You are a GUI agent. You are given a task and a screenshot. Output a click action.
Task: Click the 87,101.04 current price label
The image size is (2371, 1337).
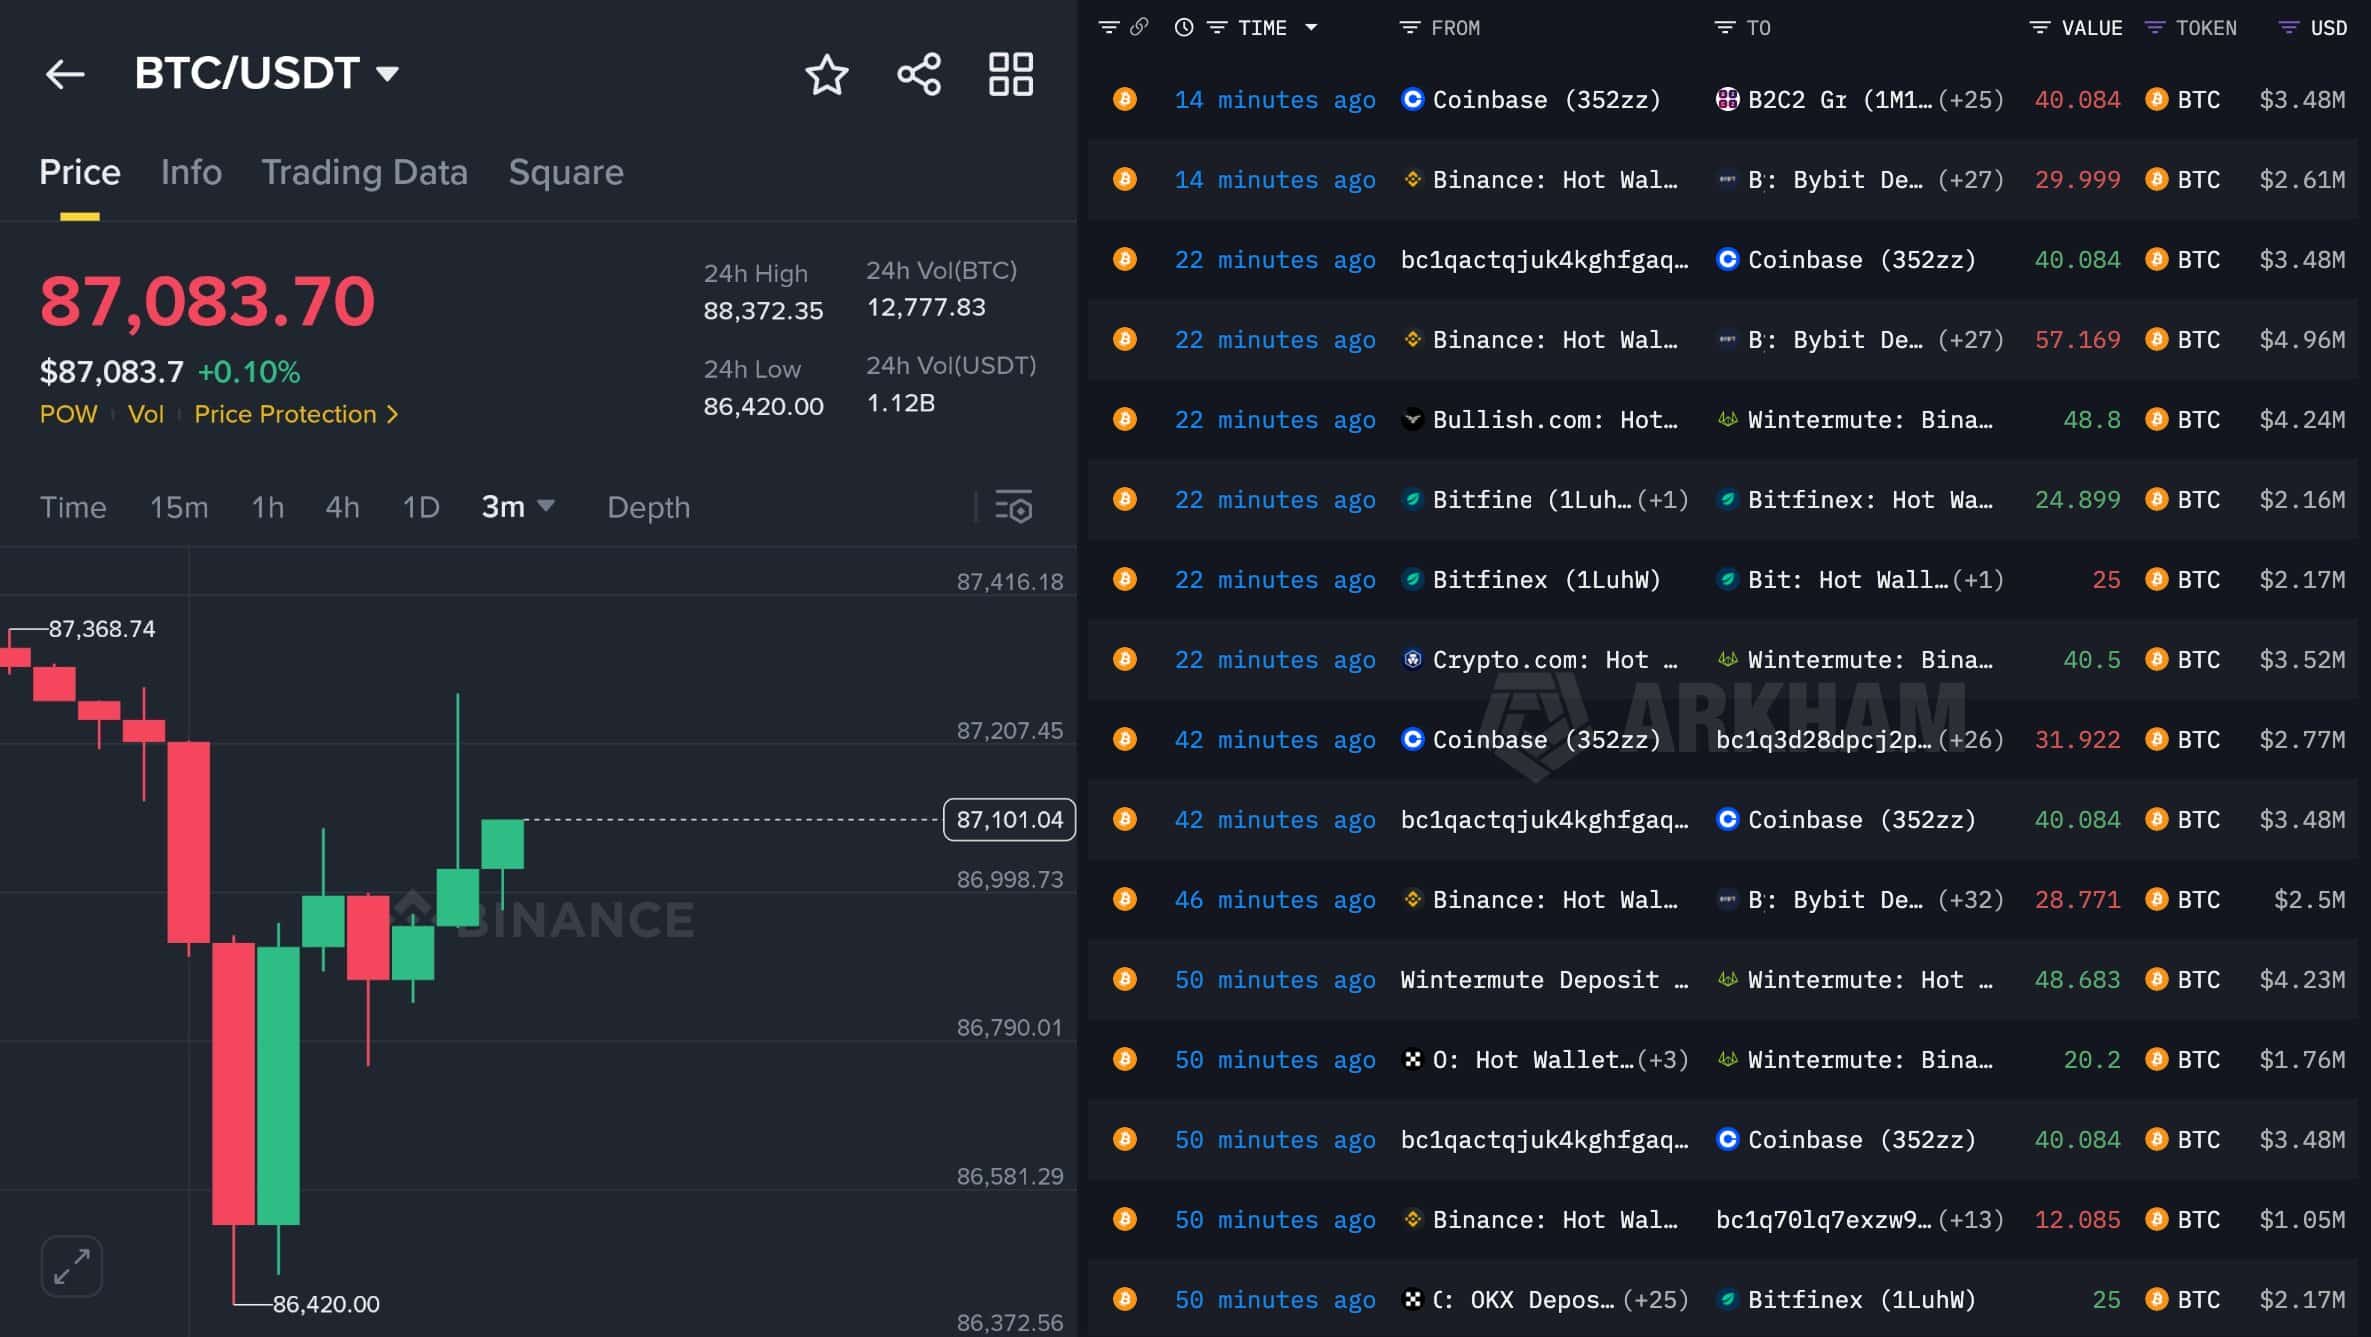coord(1009,820)
